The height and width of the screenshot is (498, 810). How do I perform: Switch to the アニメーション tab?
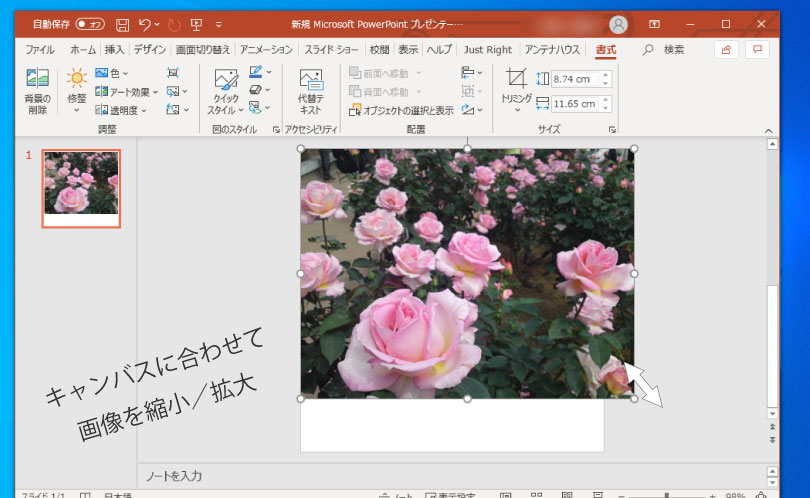tap(267, 49)
